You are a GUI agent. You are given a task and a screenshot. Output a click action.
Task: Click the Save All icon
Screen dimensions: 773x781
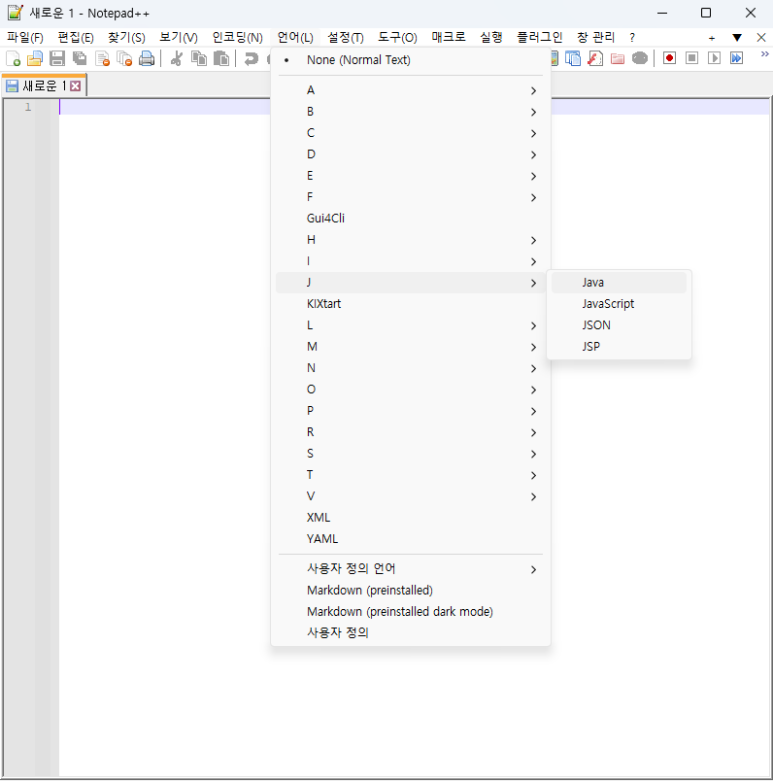[80, 59]
